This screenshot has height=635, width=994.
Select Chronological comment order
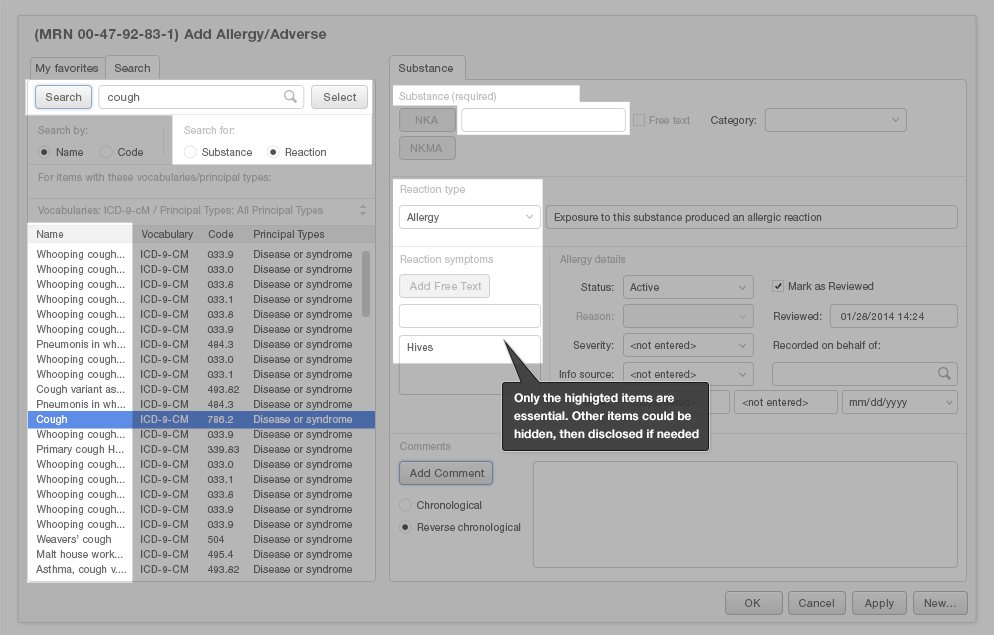(x=405, y=505)
